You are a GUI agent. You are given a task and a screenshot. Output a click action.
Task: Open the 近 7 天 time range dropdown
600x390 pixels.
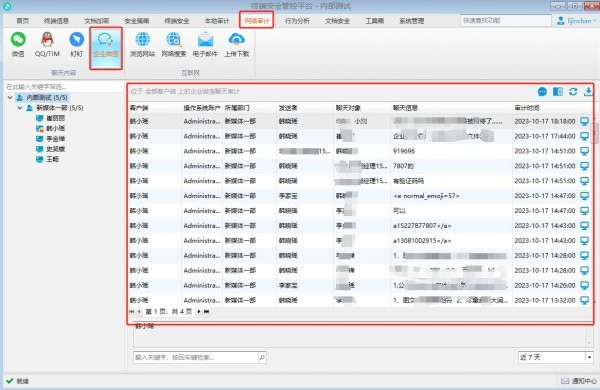(589, 357)
